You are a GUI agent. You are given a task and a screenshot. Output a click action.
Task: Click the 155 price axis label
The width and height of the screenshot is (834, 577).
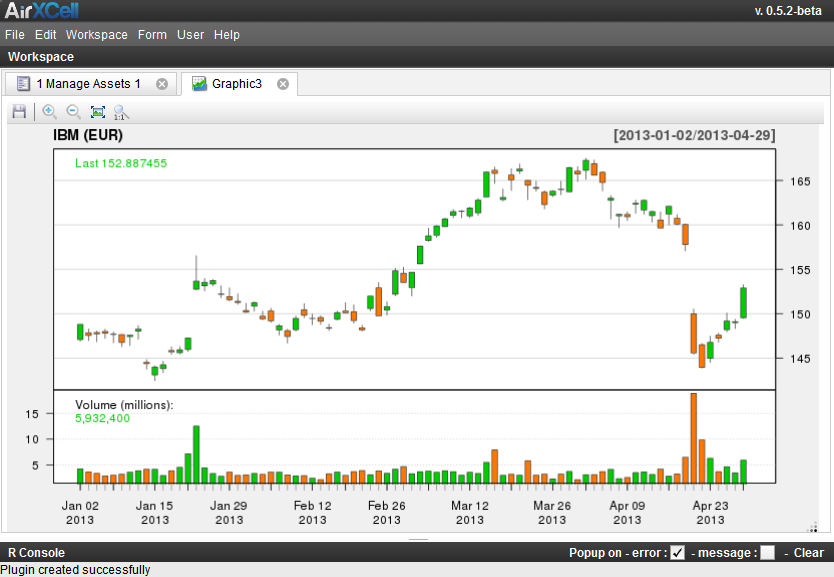point(800,270)
